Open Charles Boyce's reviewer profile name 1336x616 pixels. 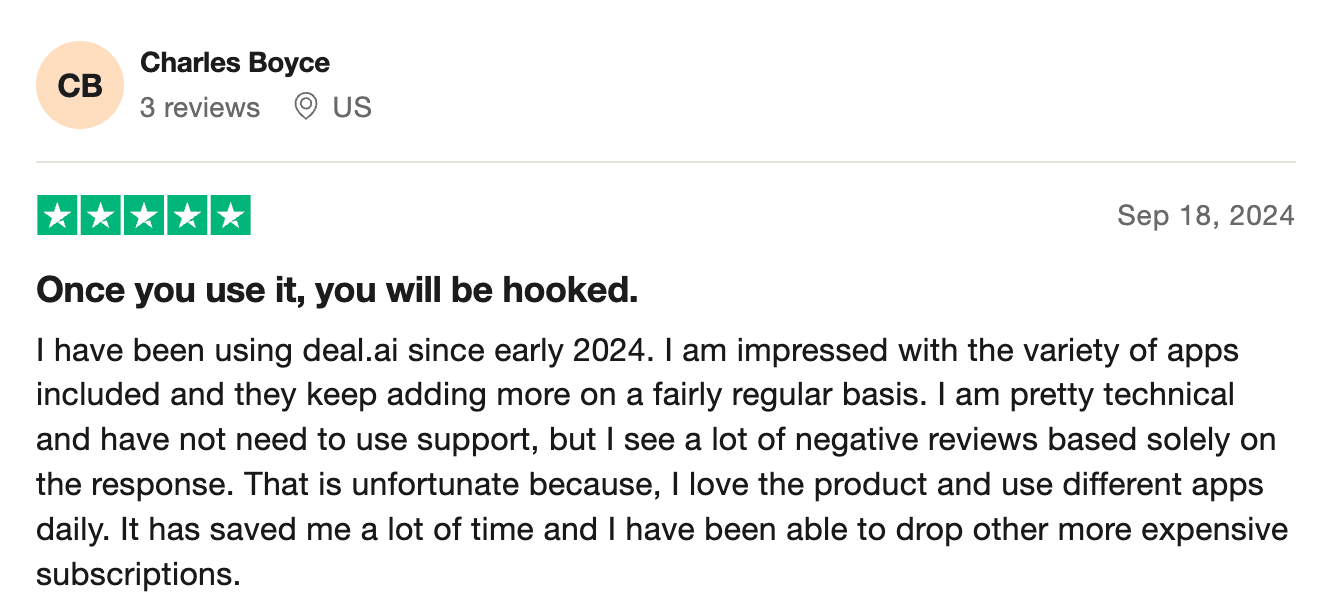pyautogui.click(x=235, y=63)
